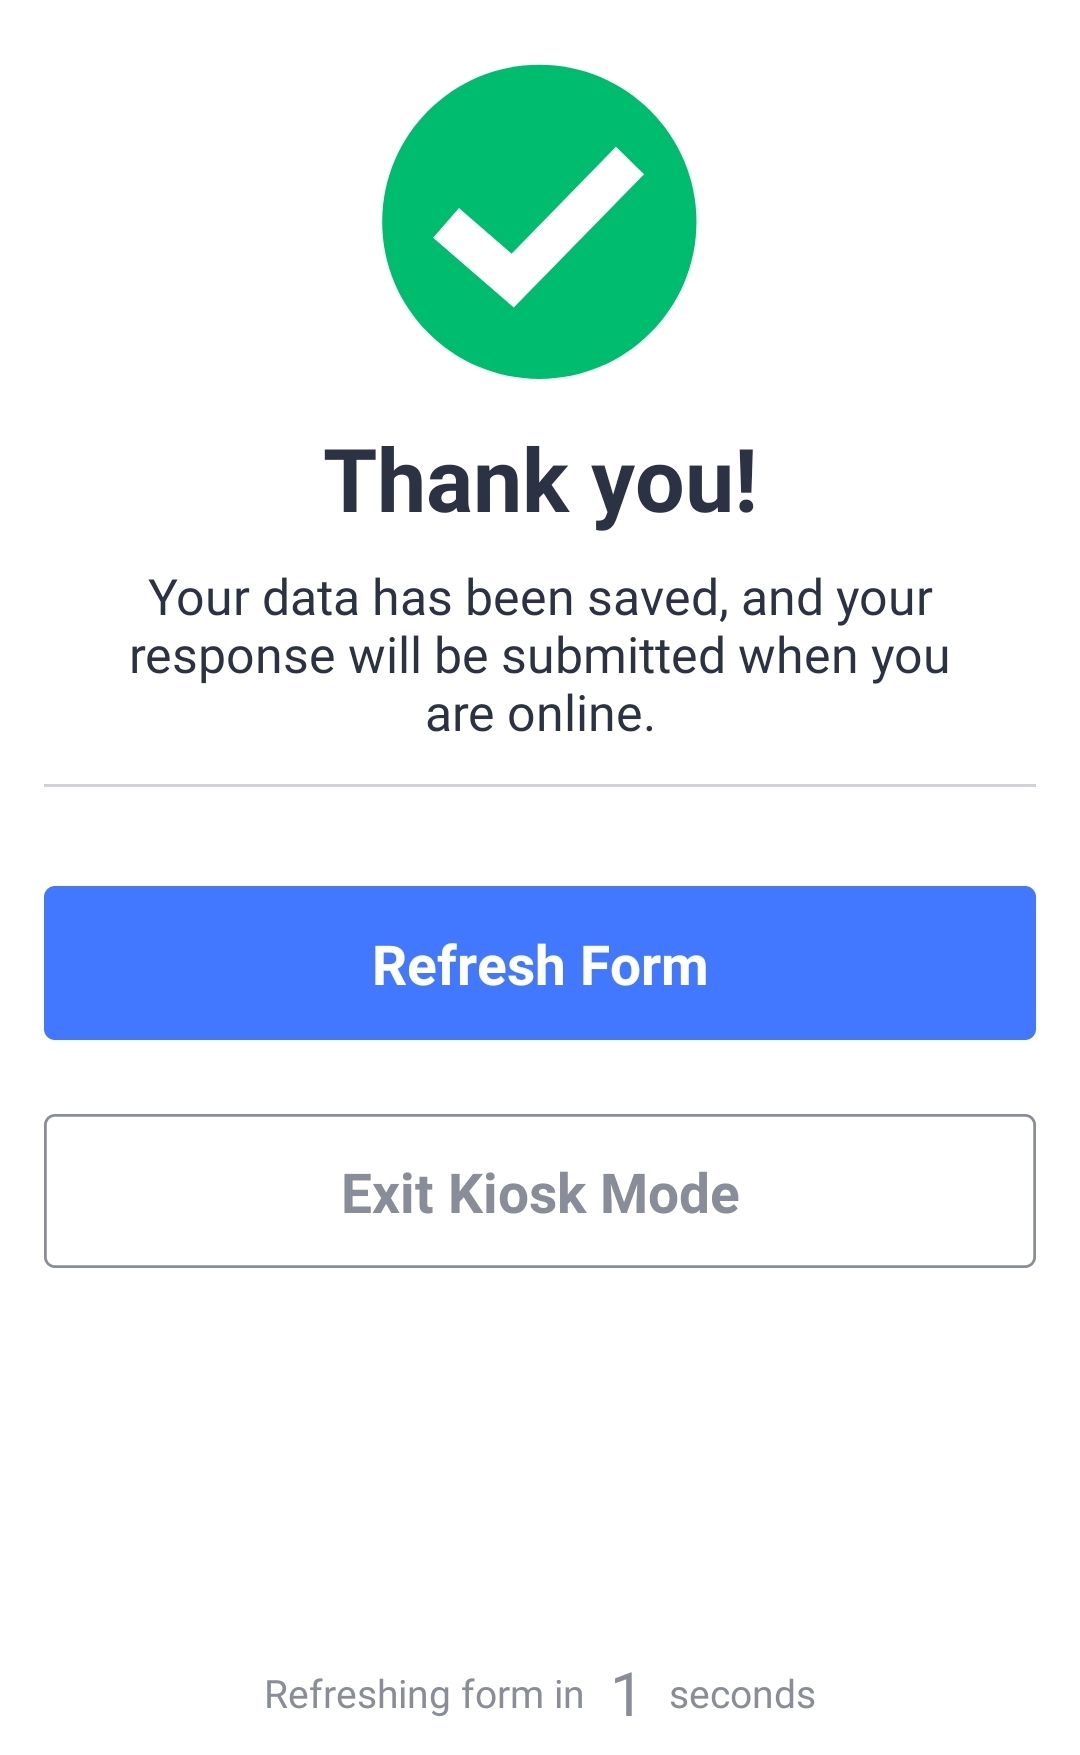Tap the word "Thank" in the heading
Image resolution: width=1080 pixels, height=1755 pixels.
click(447, 482)
